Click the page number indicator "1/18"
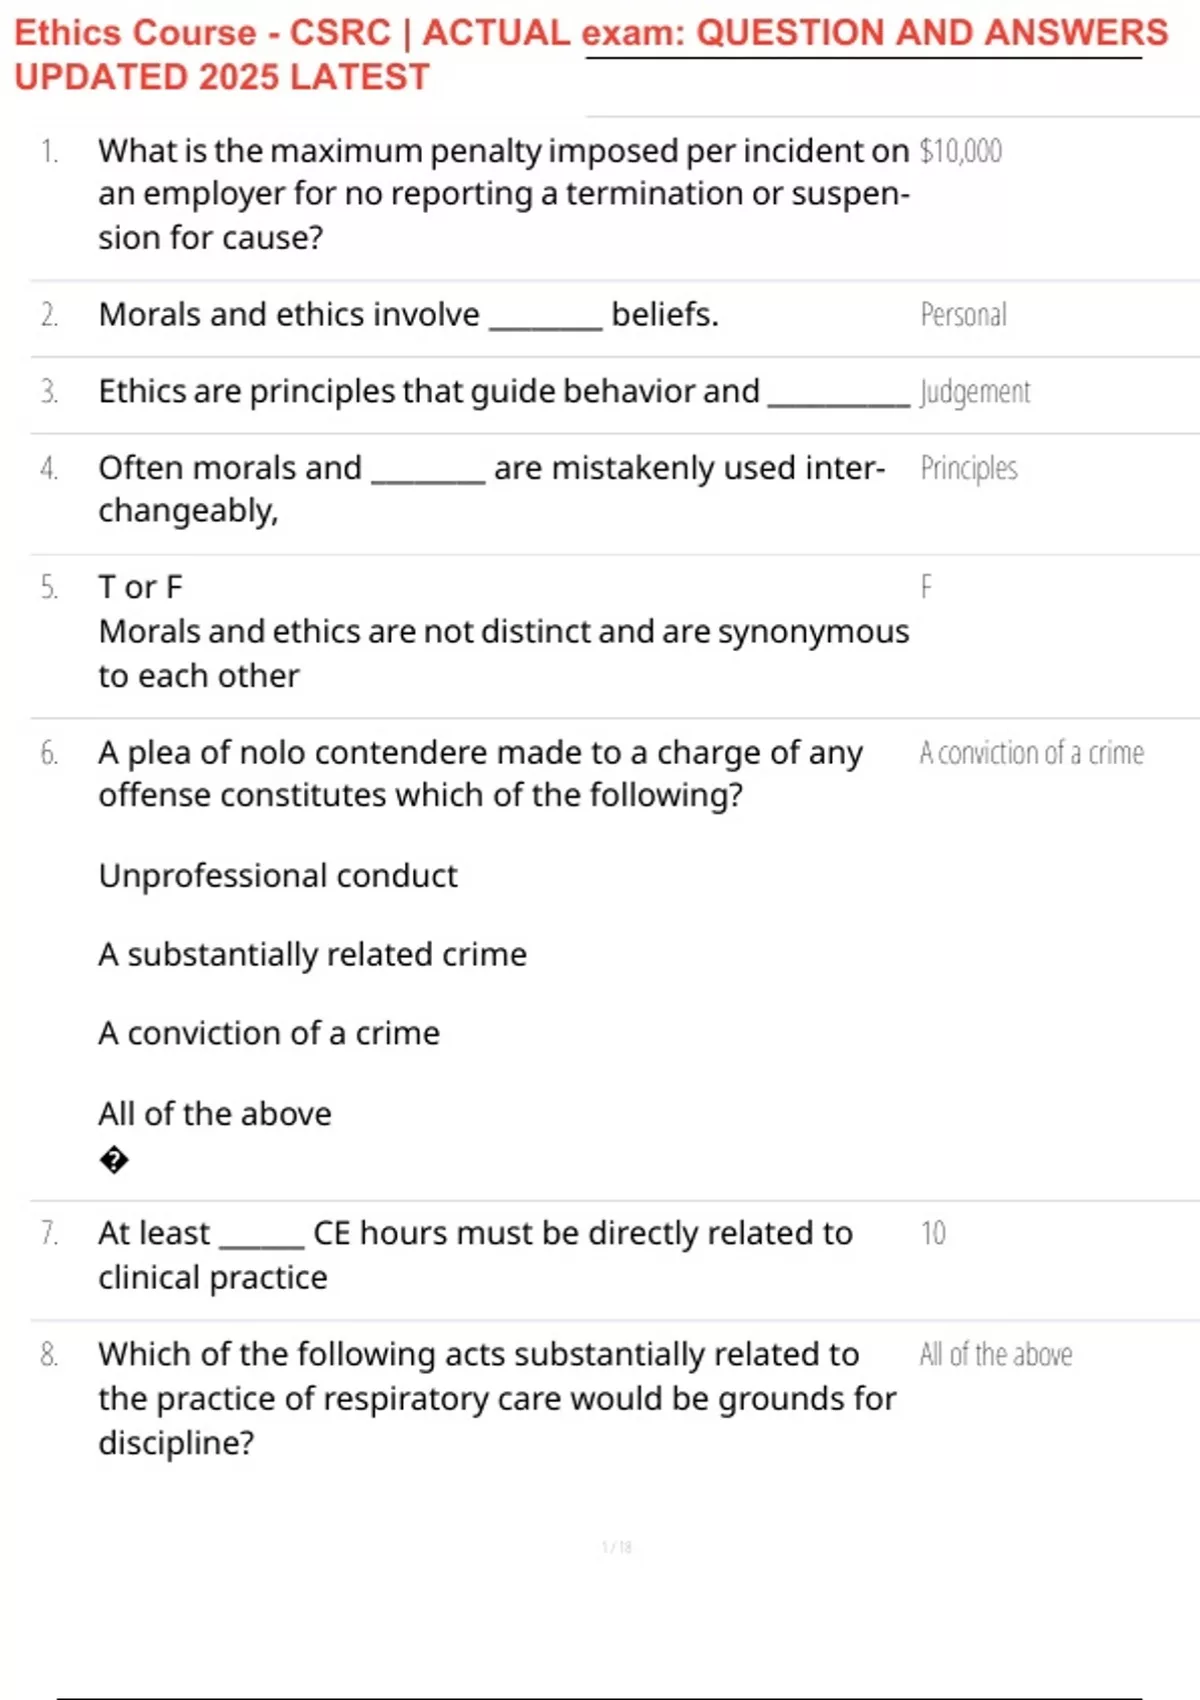 [616, 1547]
